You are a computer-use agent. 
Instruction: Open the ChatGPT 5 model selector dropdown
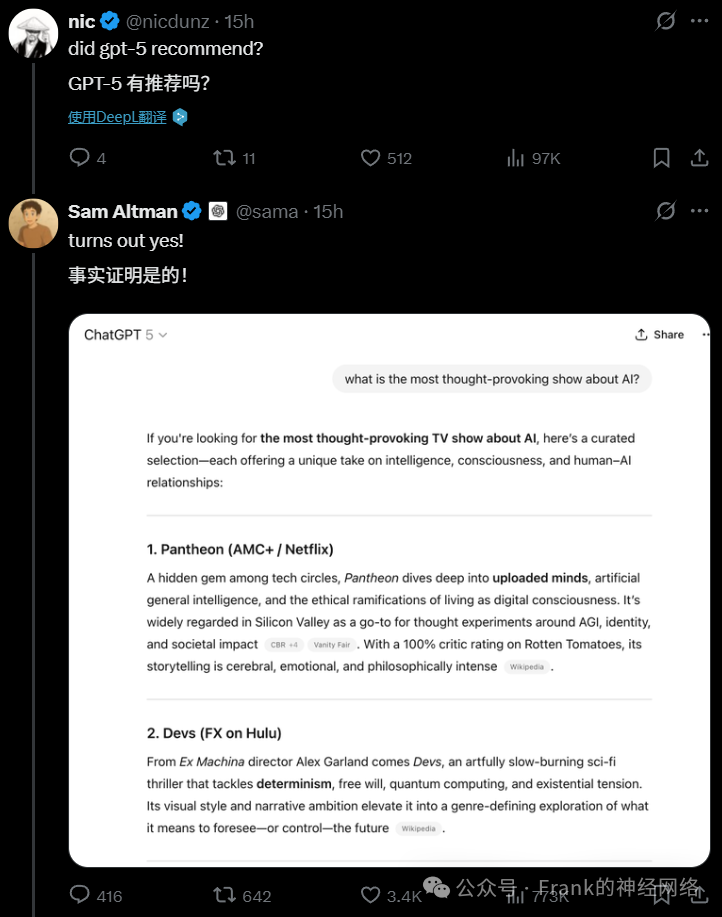pos(125,336)
